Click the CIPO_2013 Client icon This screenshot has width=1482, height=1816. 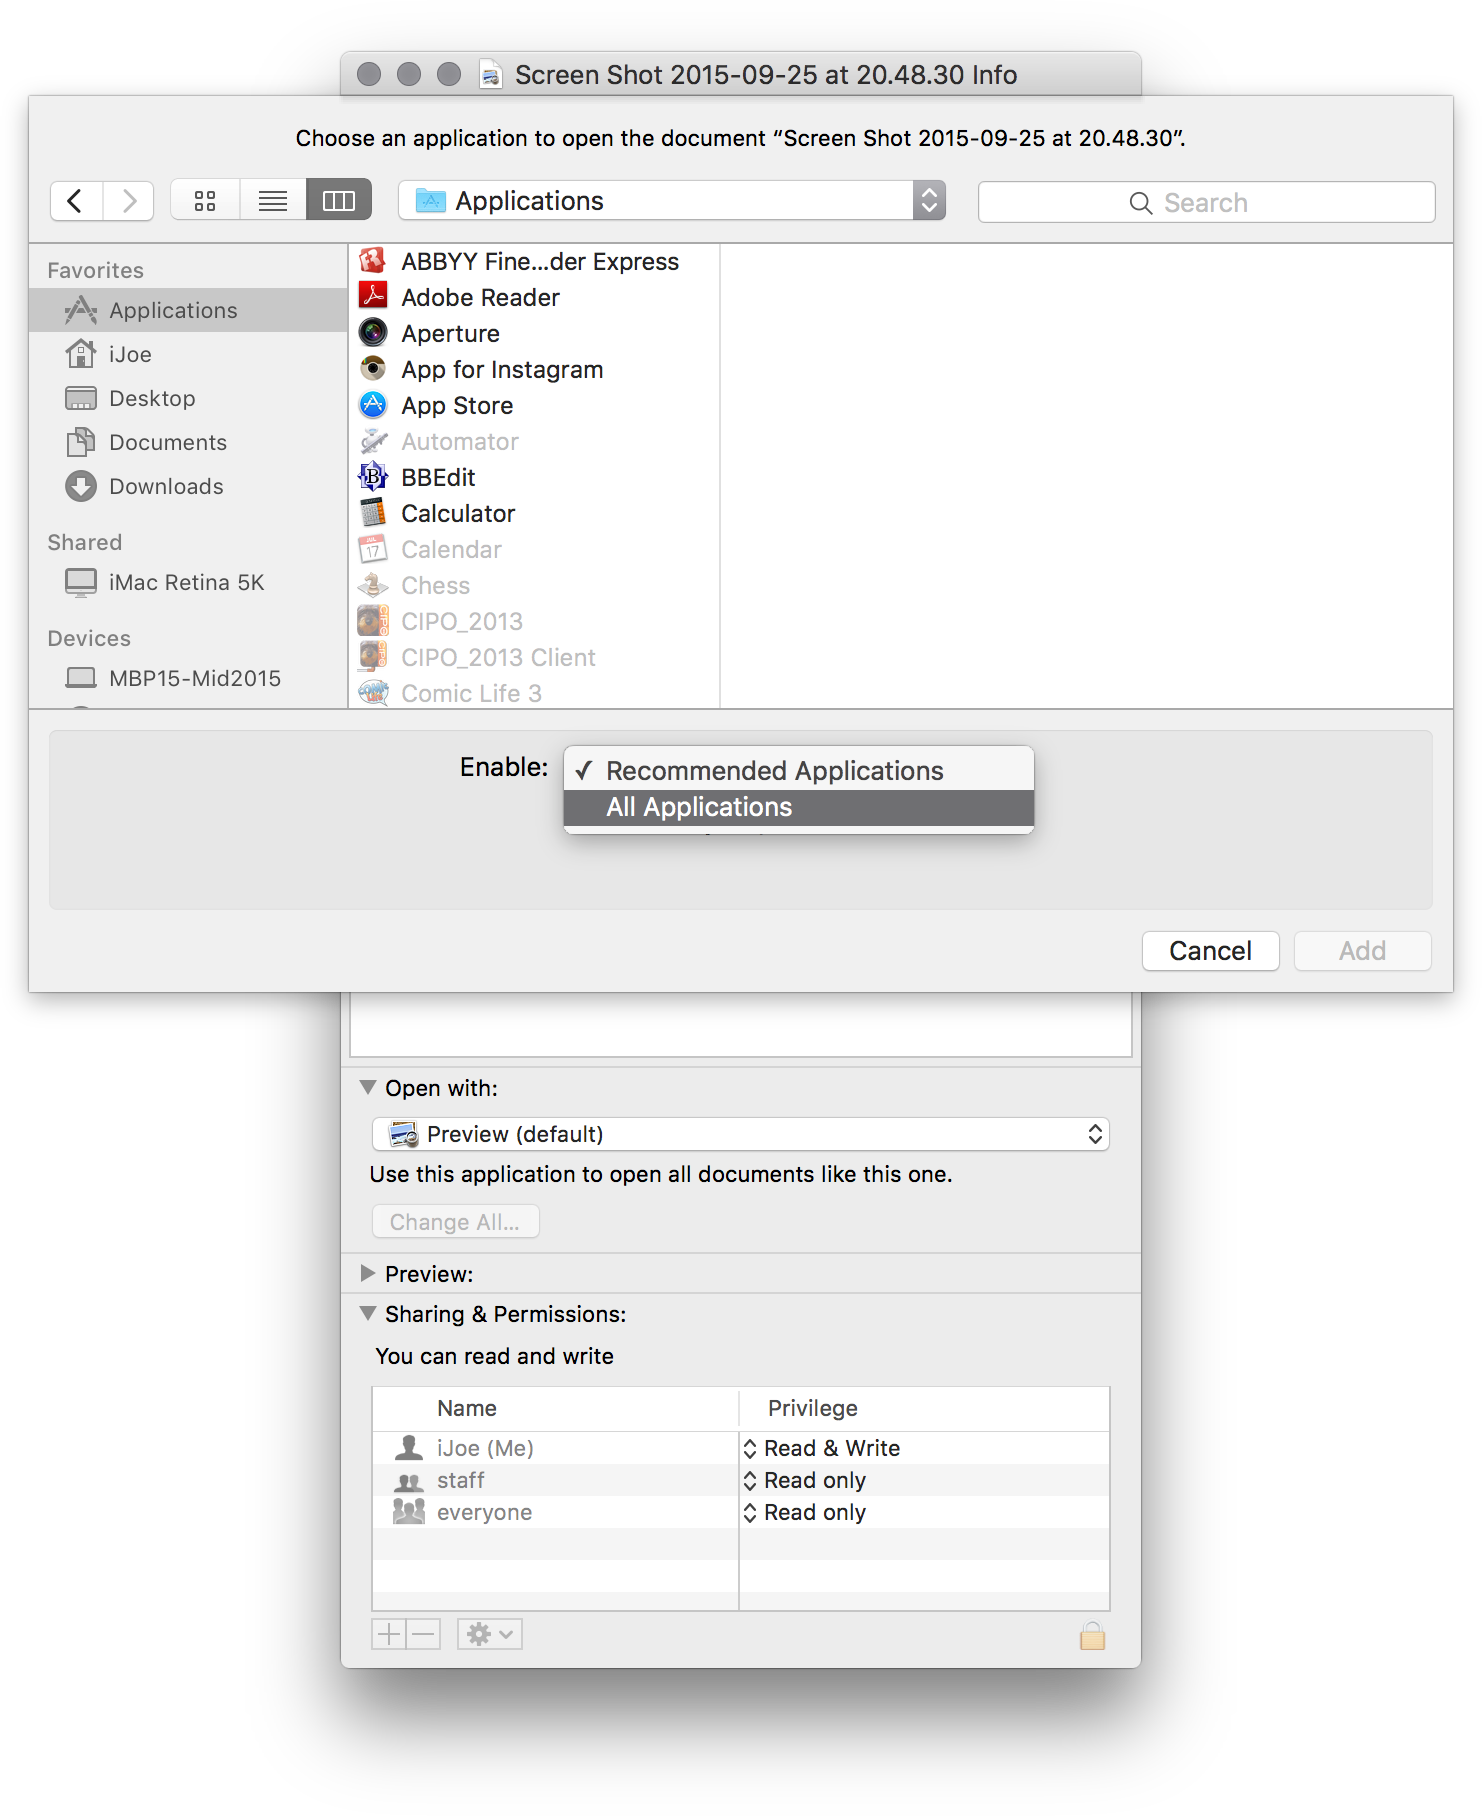373,657
